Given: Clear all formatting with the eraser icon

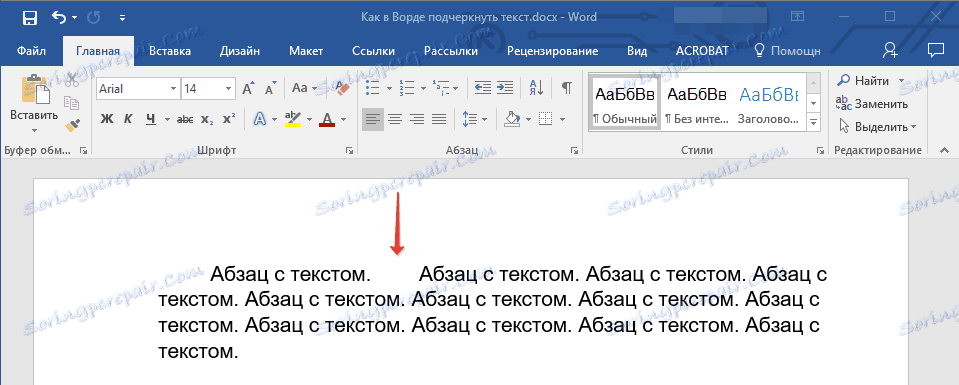Looking at the screenshot, I should tap(341, 88).
